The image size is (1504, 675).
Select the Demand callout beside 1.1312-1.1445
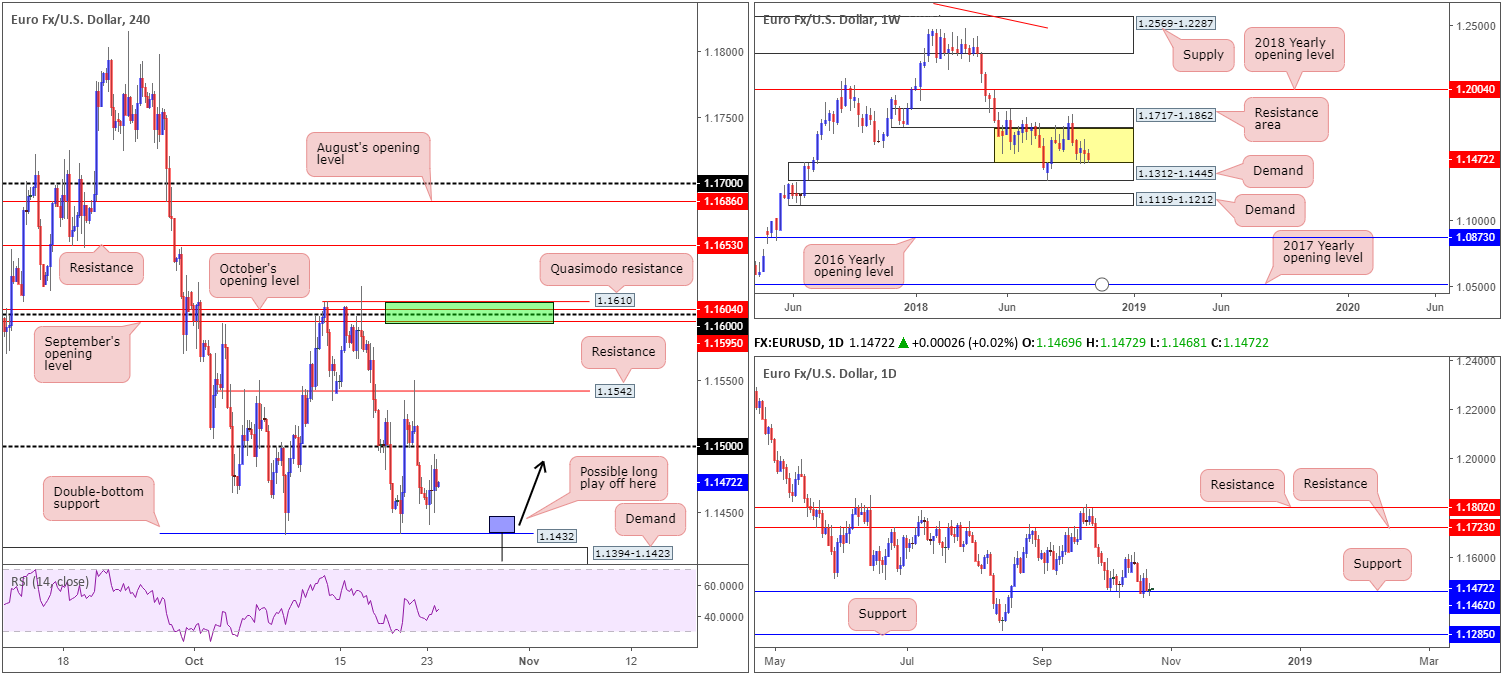(1278, 171)
